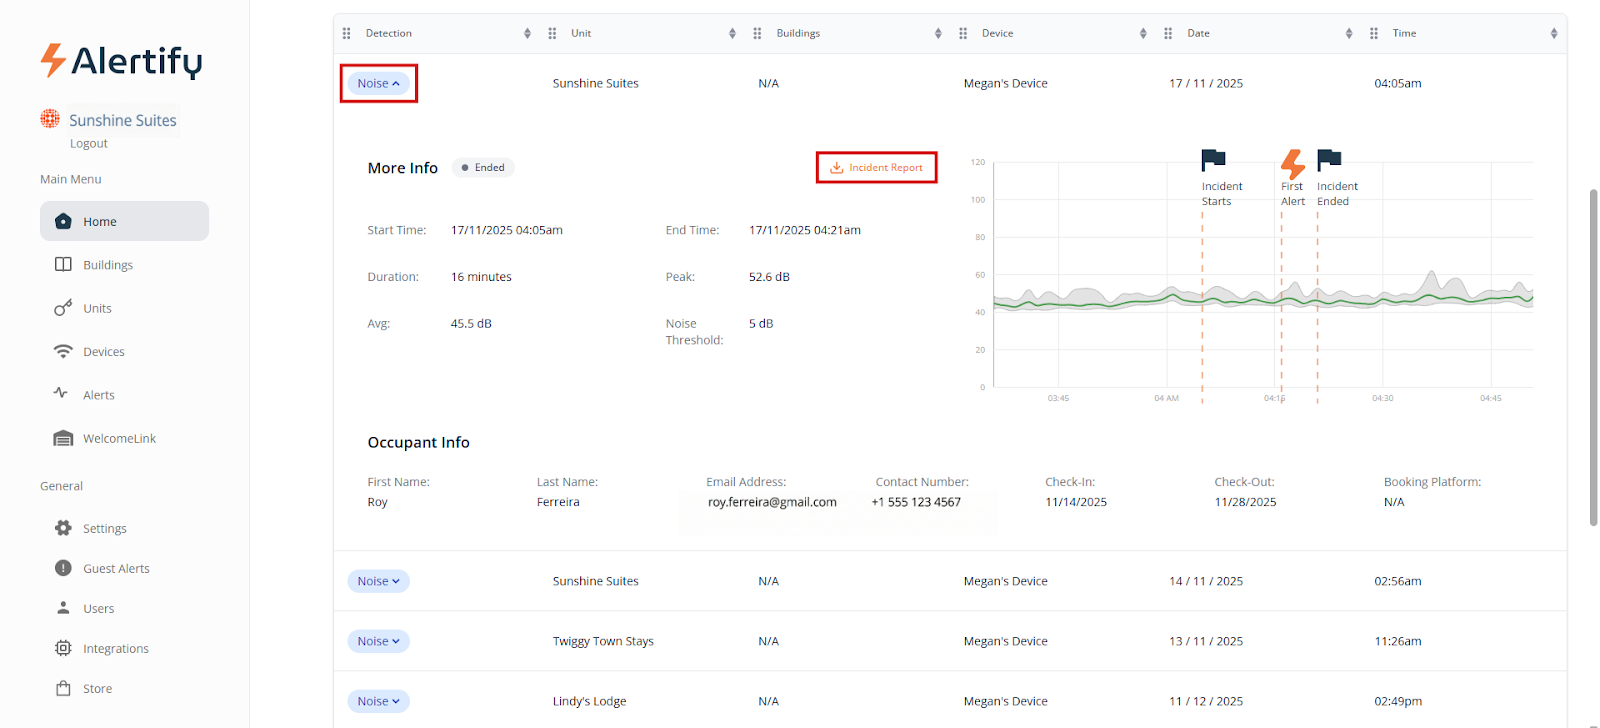Click the Logout link
Viewport: 1600px width, 728px height.
point(89,144)
